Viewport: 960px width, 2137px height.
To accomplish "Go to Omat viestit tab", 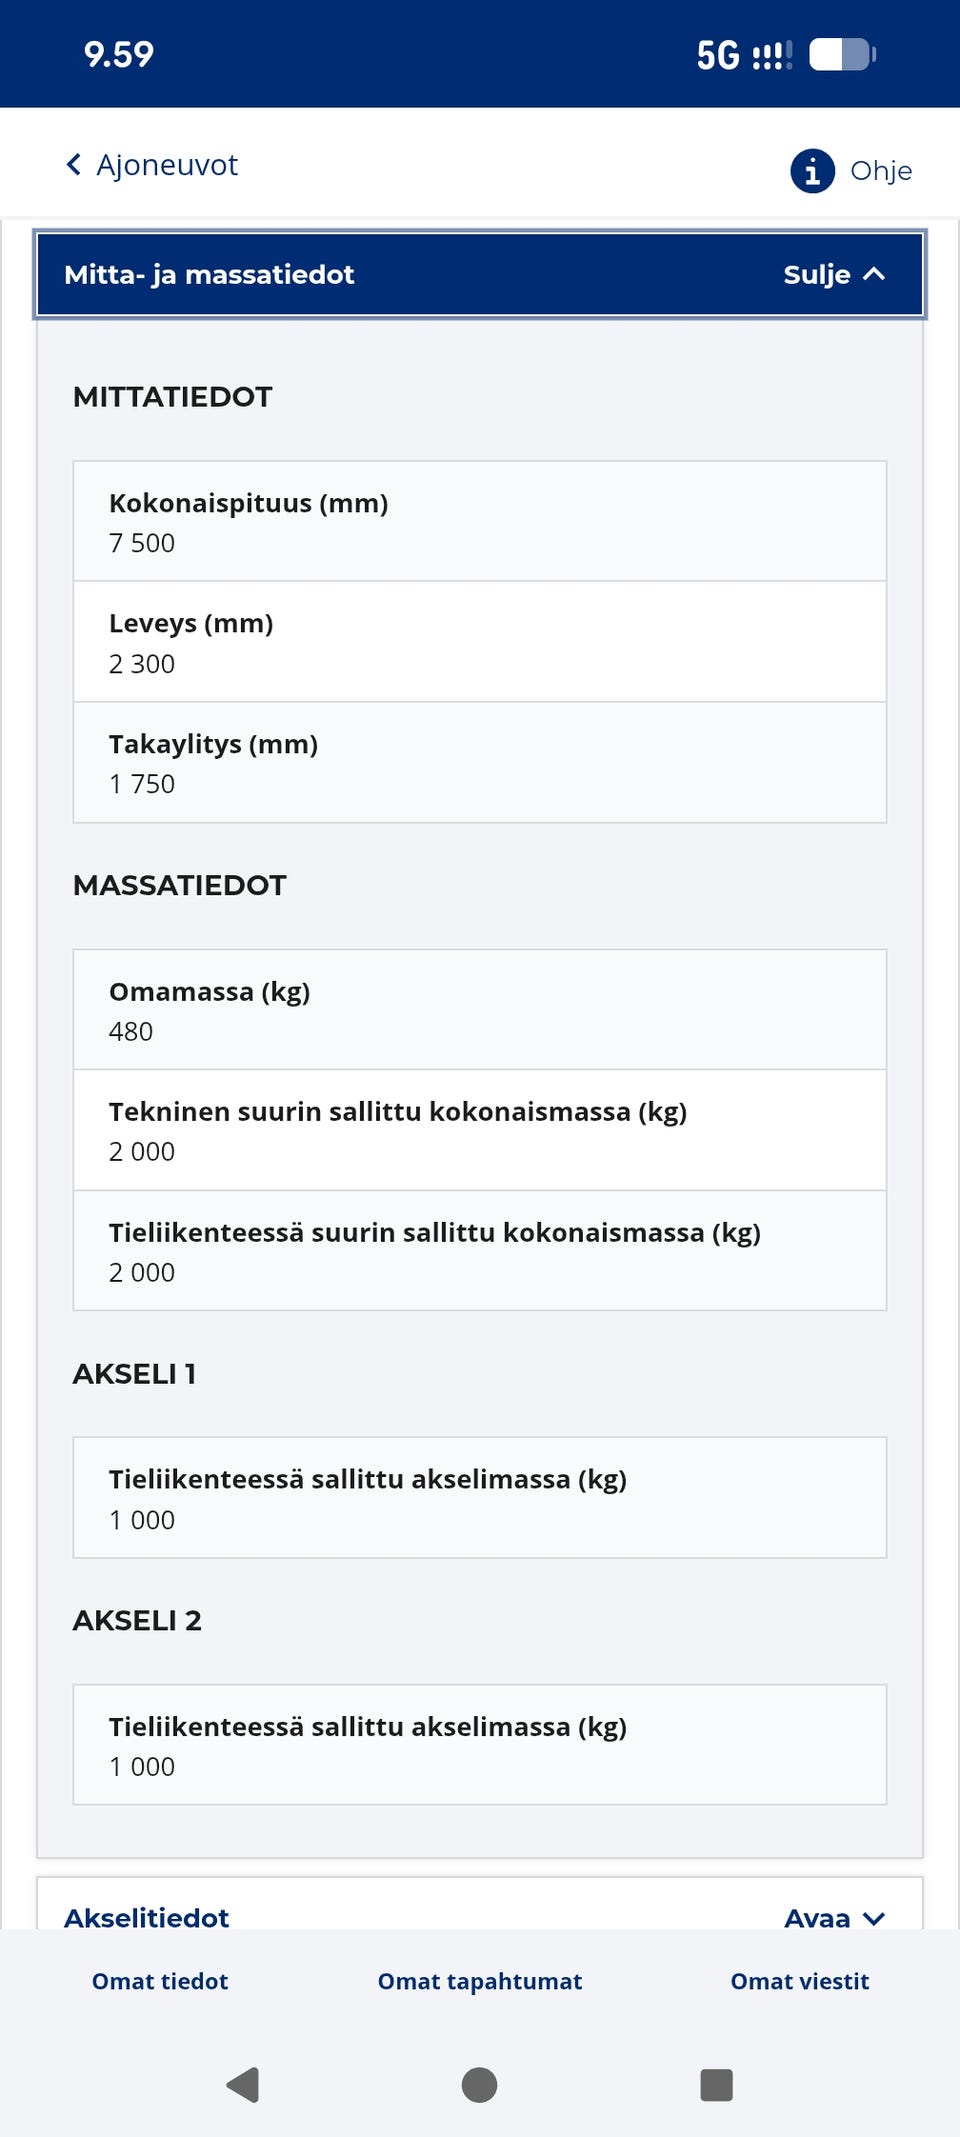I will coord(800,1981).
